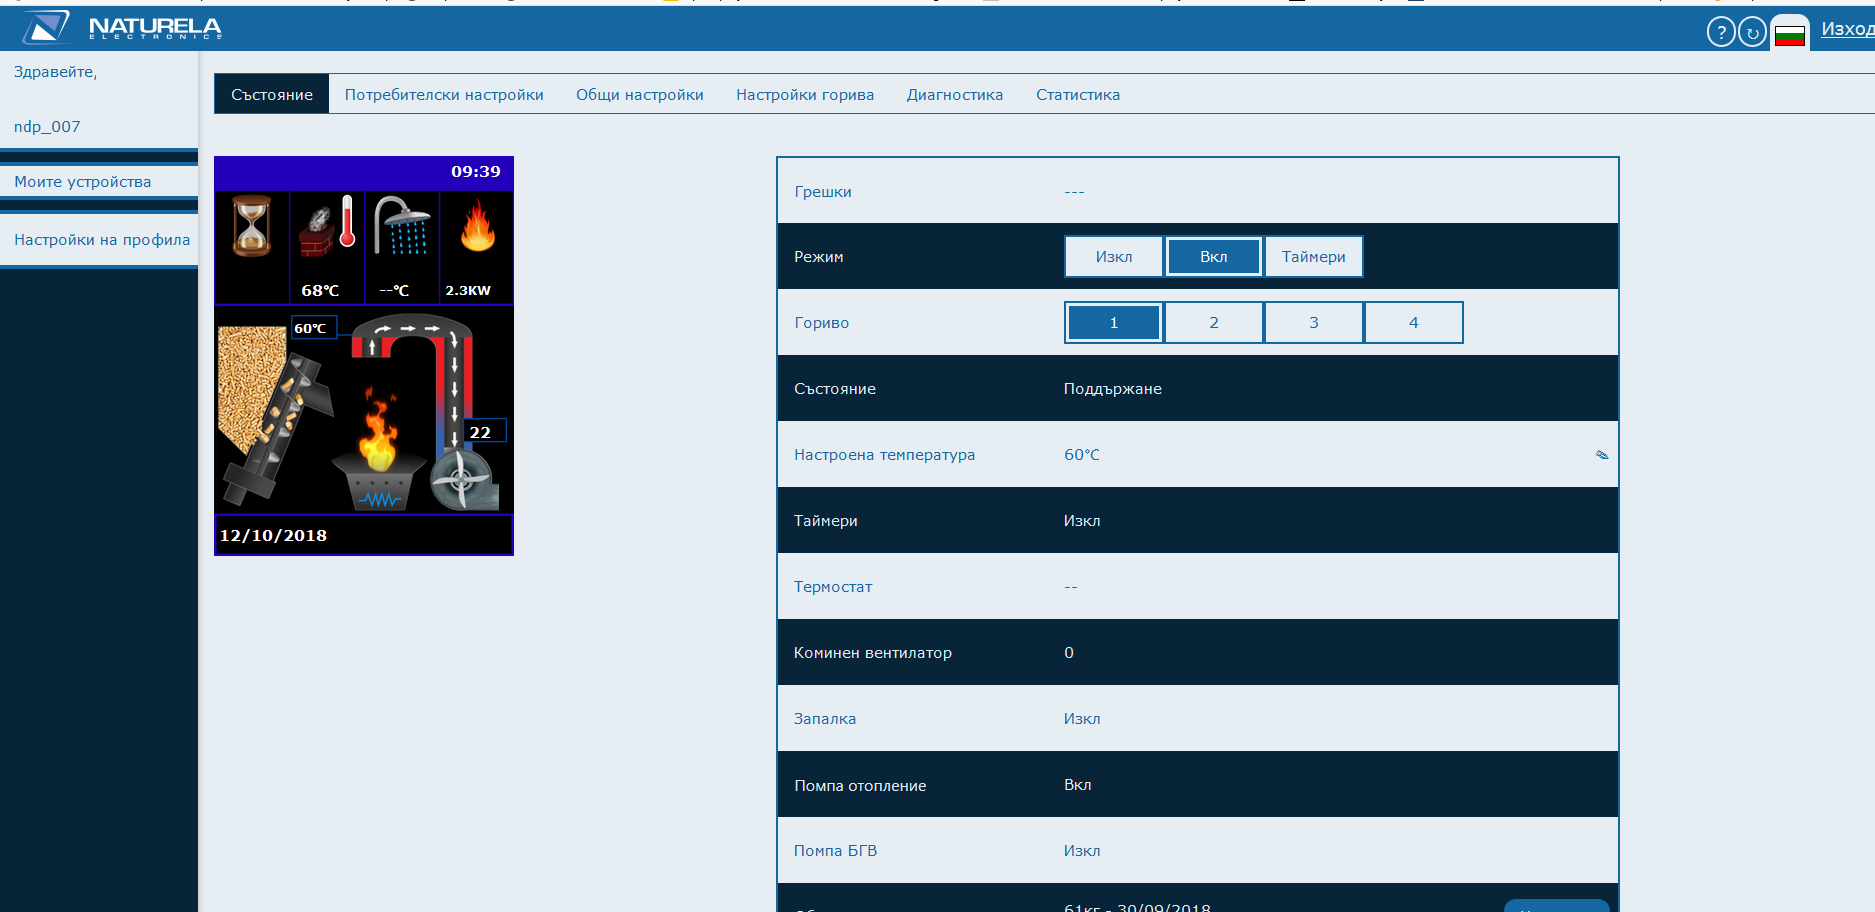This screenshot has width=1875, height=912.
Task: Switch mode to Вкл (on)
Action: click(x=1214, y=257)
